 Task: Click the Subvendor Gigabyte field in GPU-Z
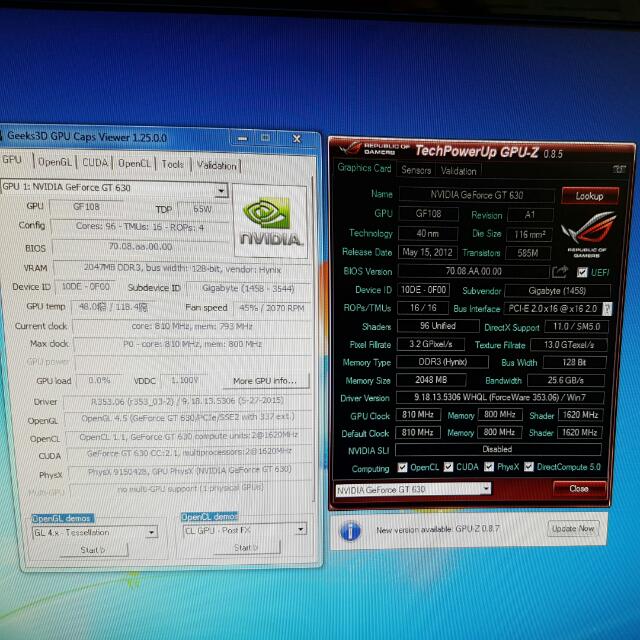click(x=557, y=291)
